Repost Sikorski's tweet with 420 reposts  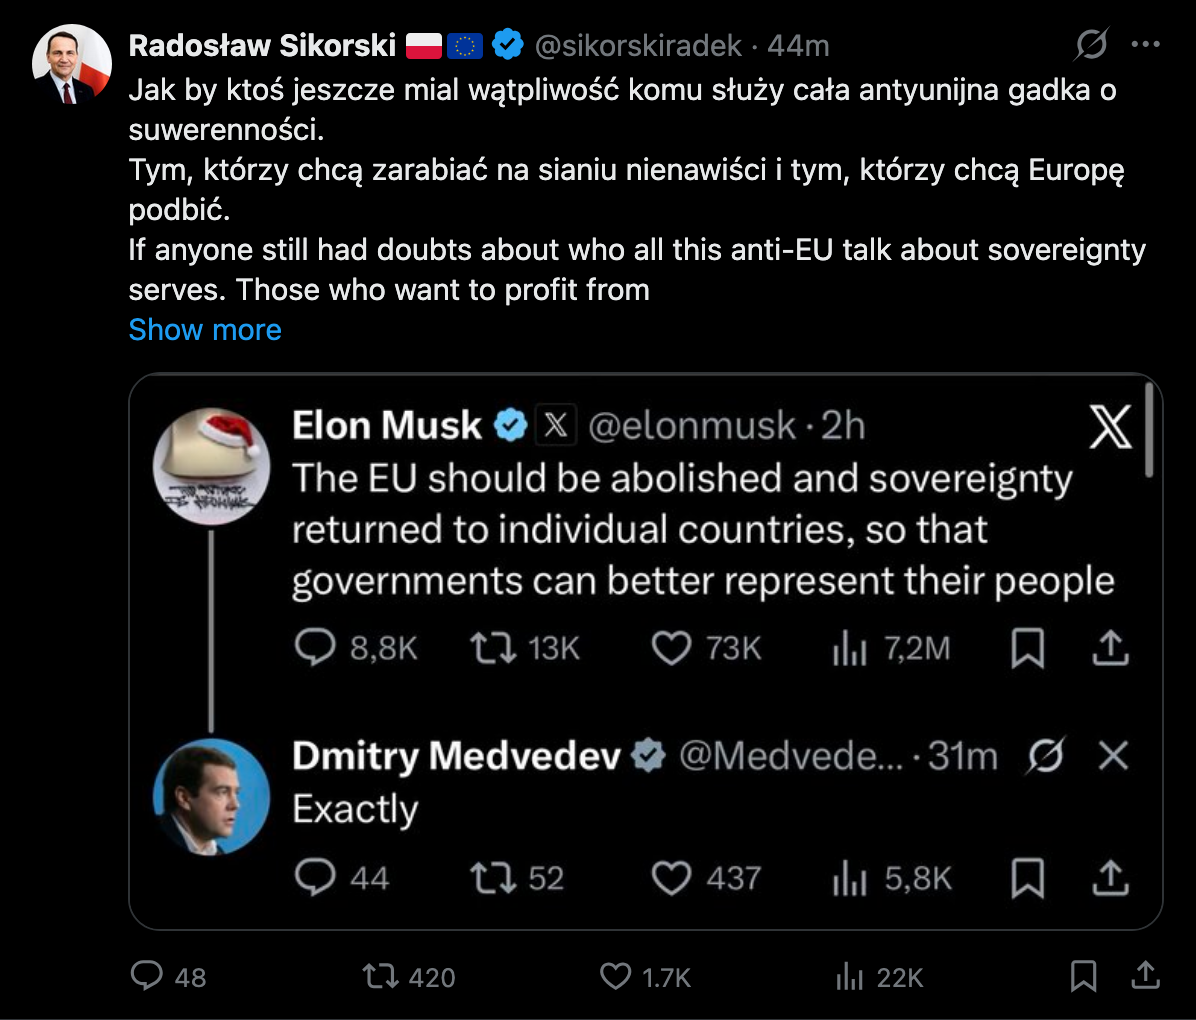tap(380, 975)
